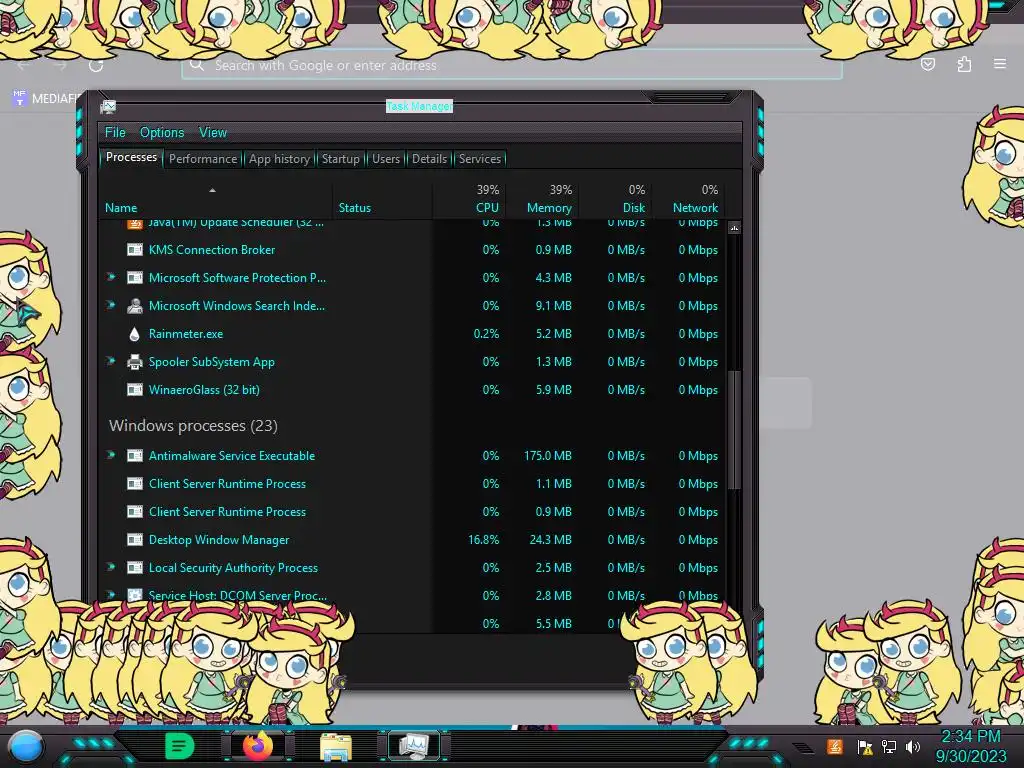Open the Start orb on the taskbar

26,746
